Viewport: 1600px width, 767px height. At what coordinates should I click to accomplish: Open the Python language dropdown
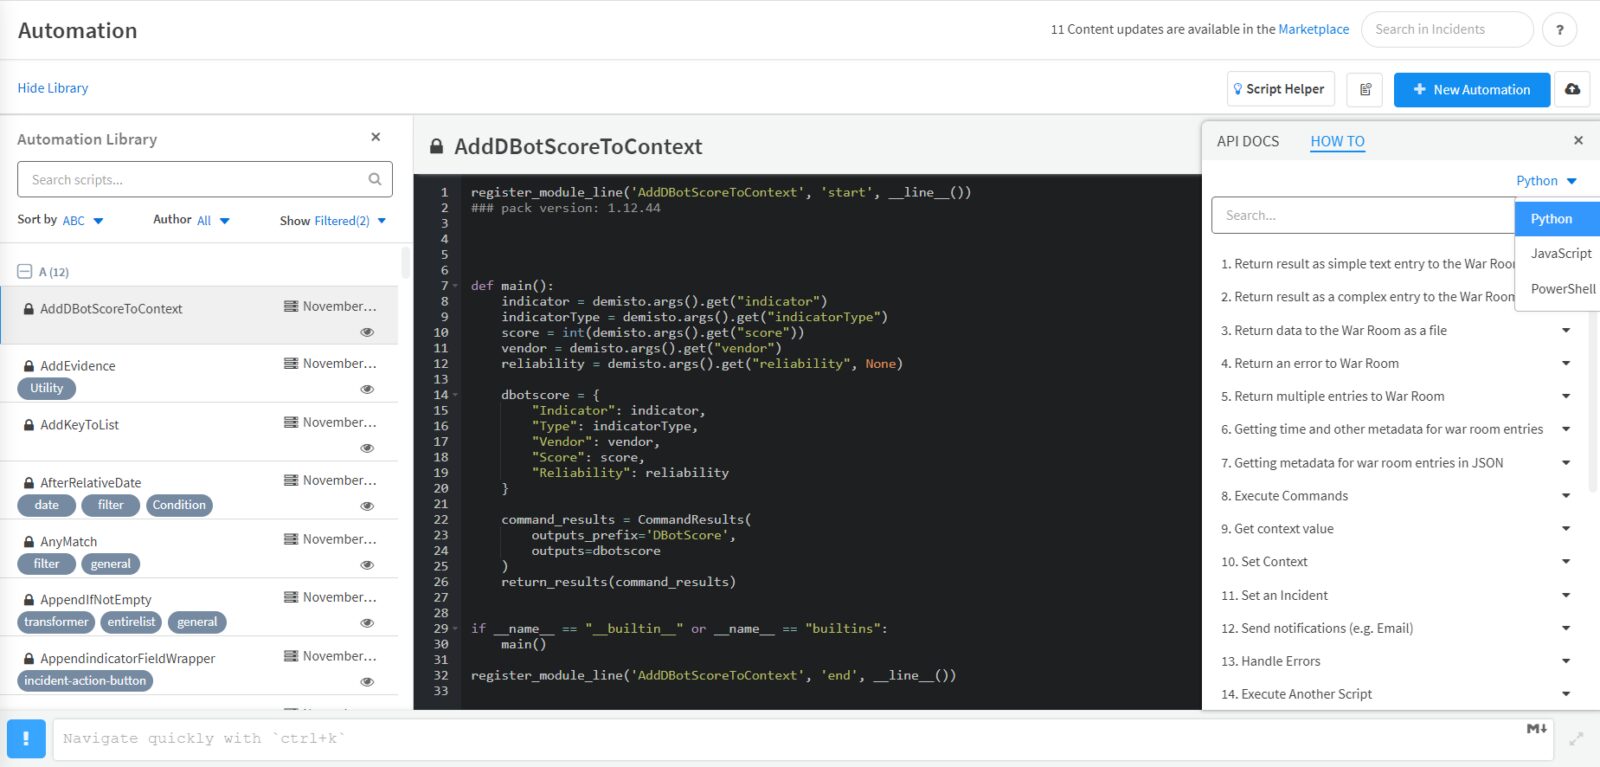1546,181
